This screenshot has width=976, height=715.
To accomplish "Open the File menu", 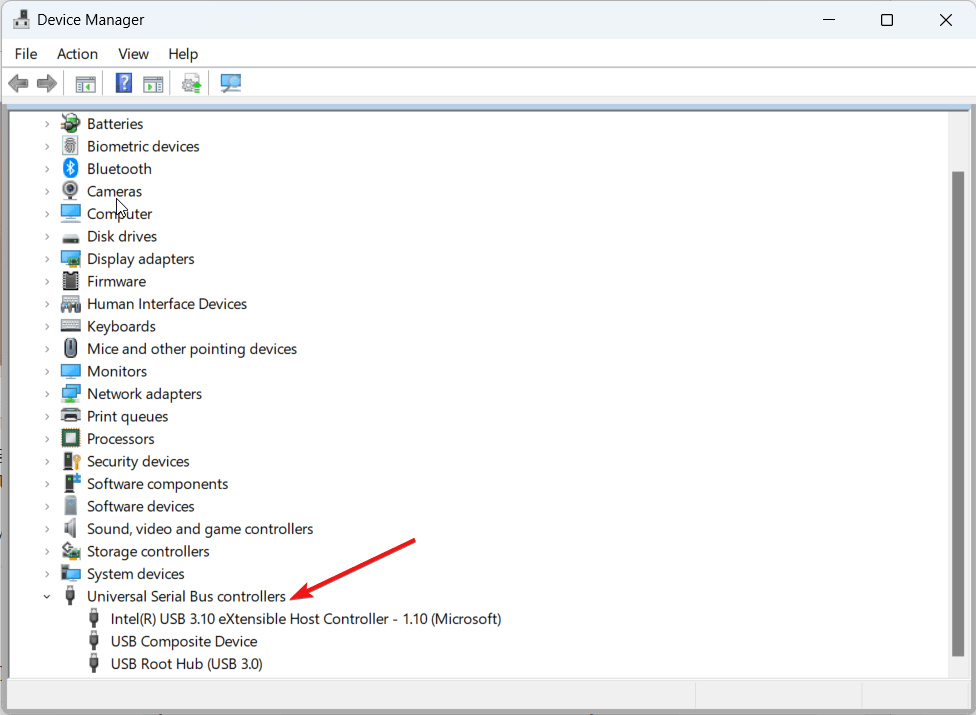I will click(26, 54).
